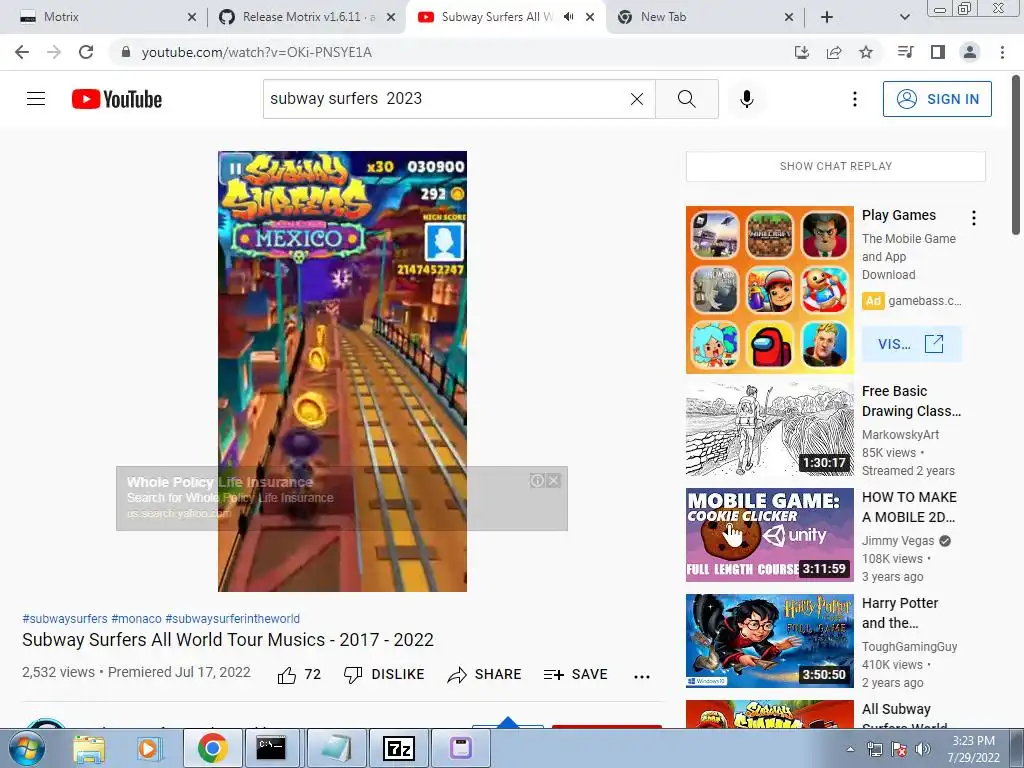The image size is (1024, 768).
Task: Open the Cookie Clicker mobile game thumbnail
Action: pos(770,535)
